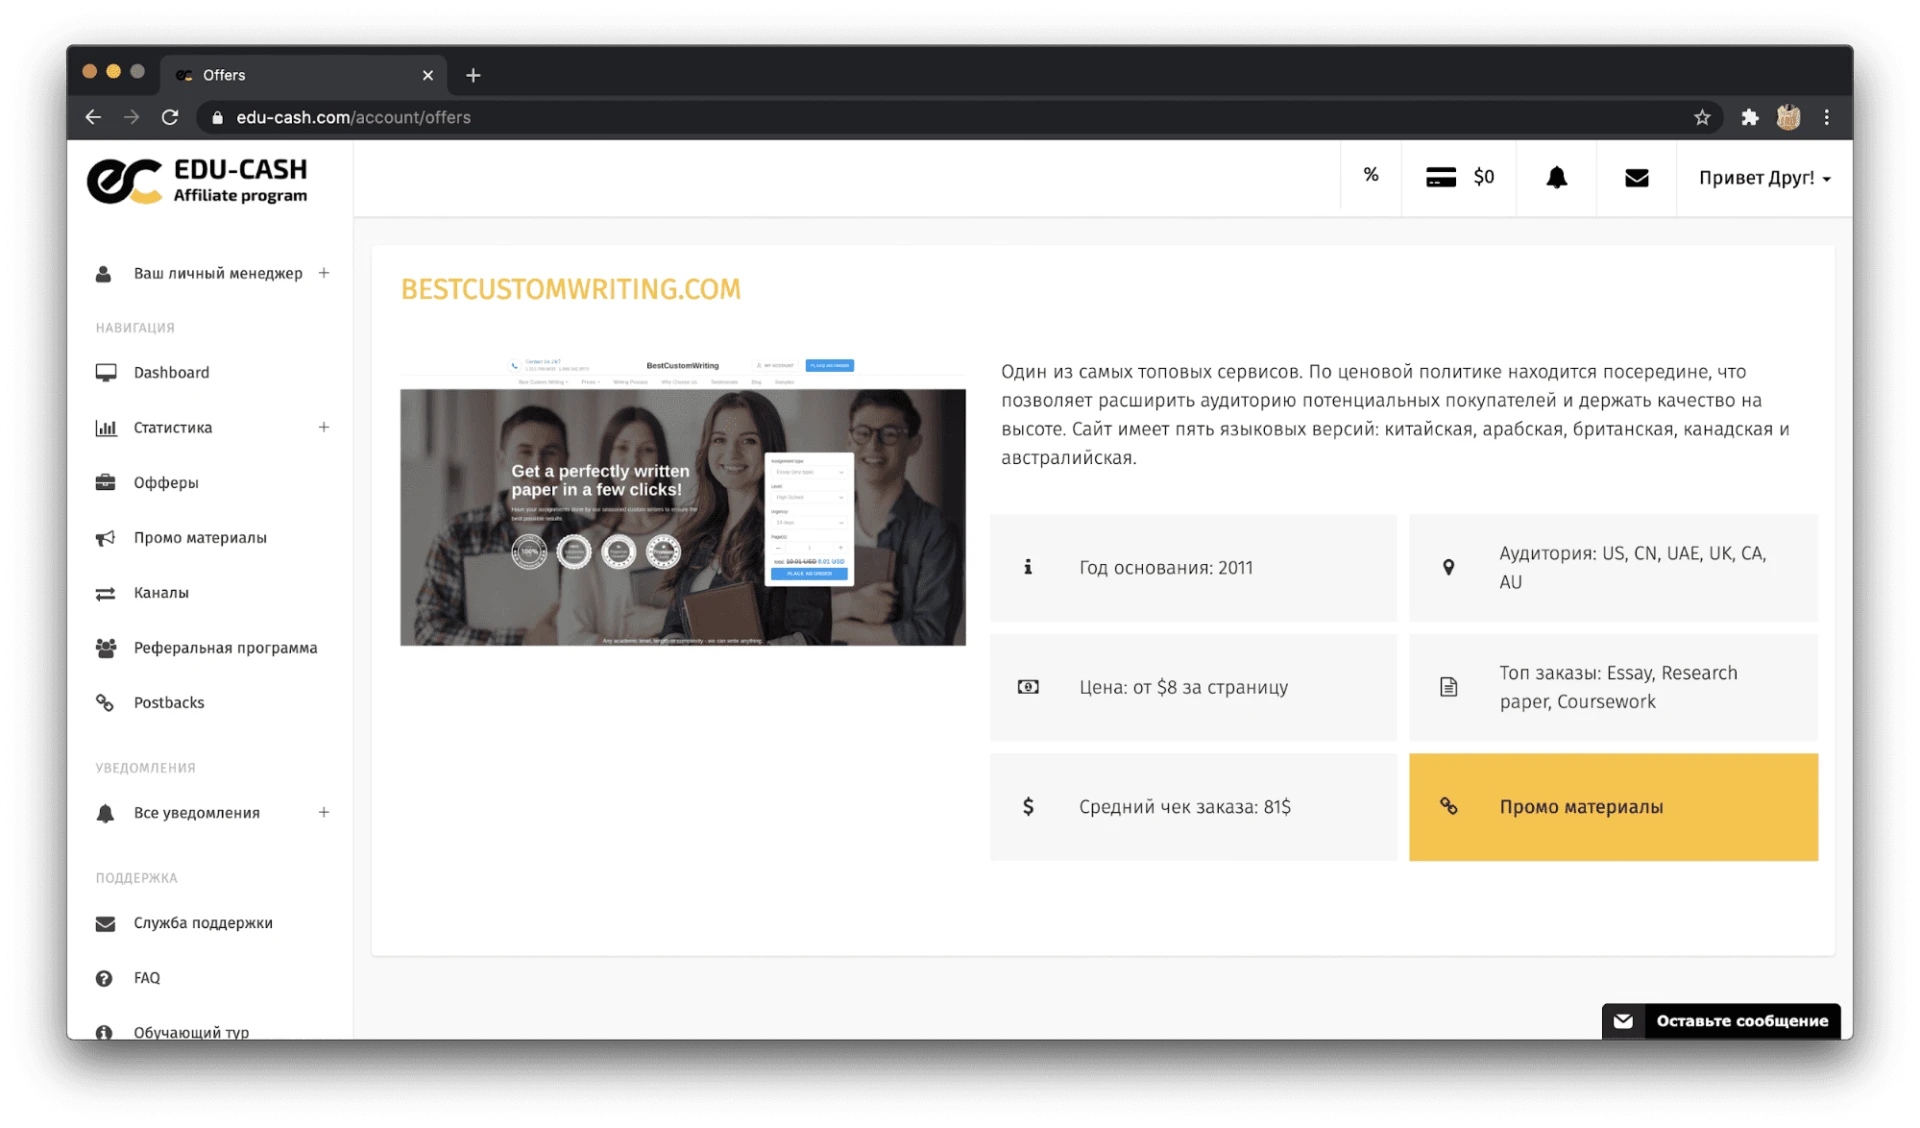Click the BestCustomWriting site preview image
Image resolution: width=1920 pixels, height=1128 pixels.
pyautogui.click(x=683, y=501)
